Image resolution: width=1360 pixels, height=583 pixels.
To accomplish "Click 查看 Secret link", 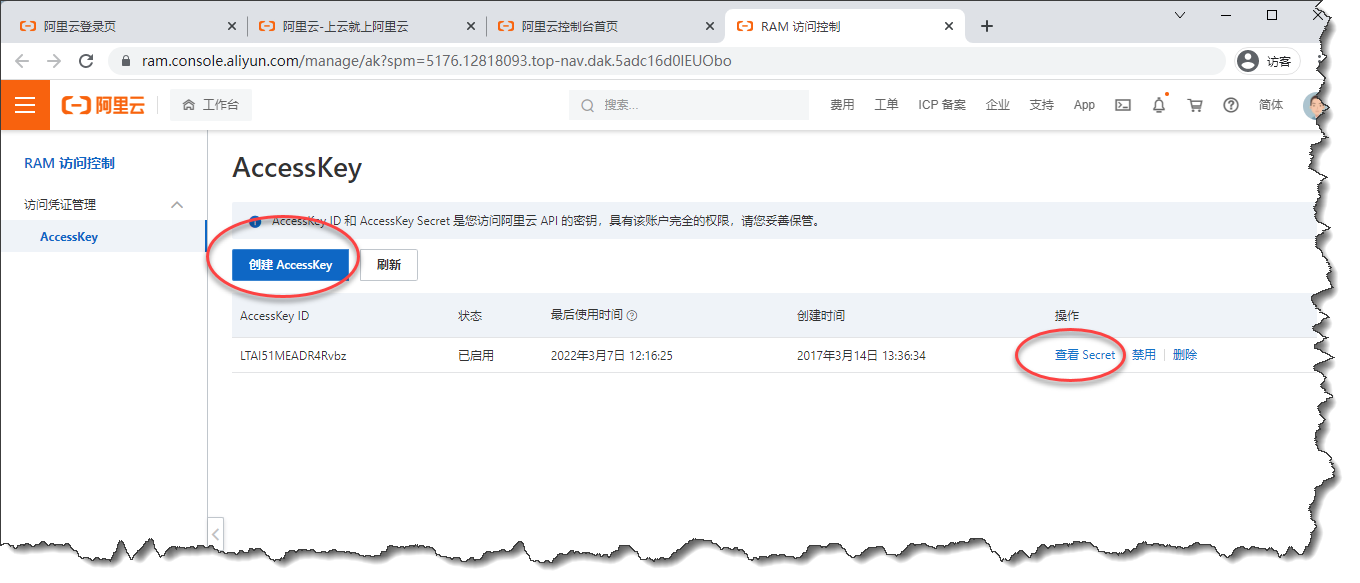I will tap(1085, 355).
